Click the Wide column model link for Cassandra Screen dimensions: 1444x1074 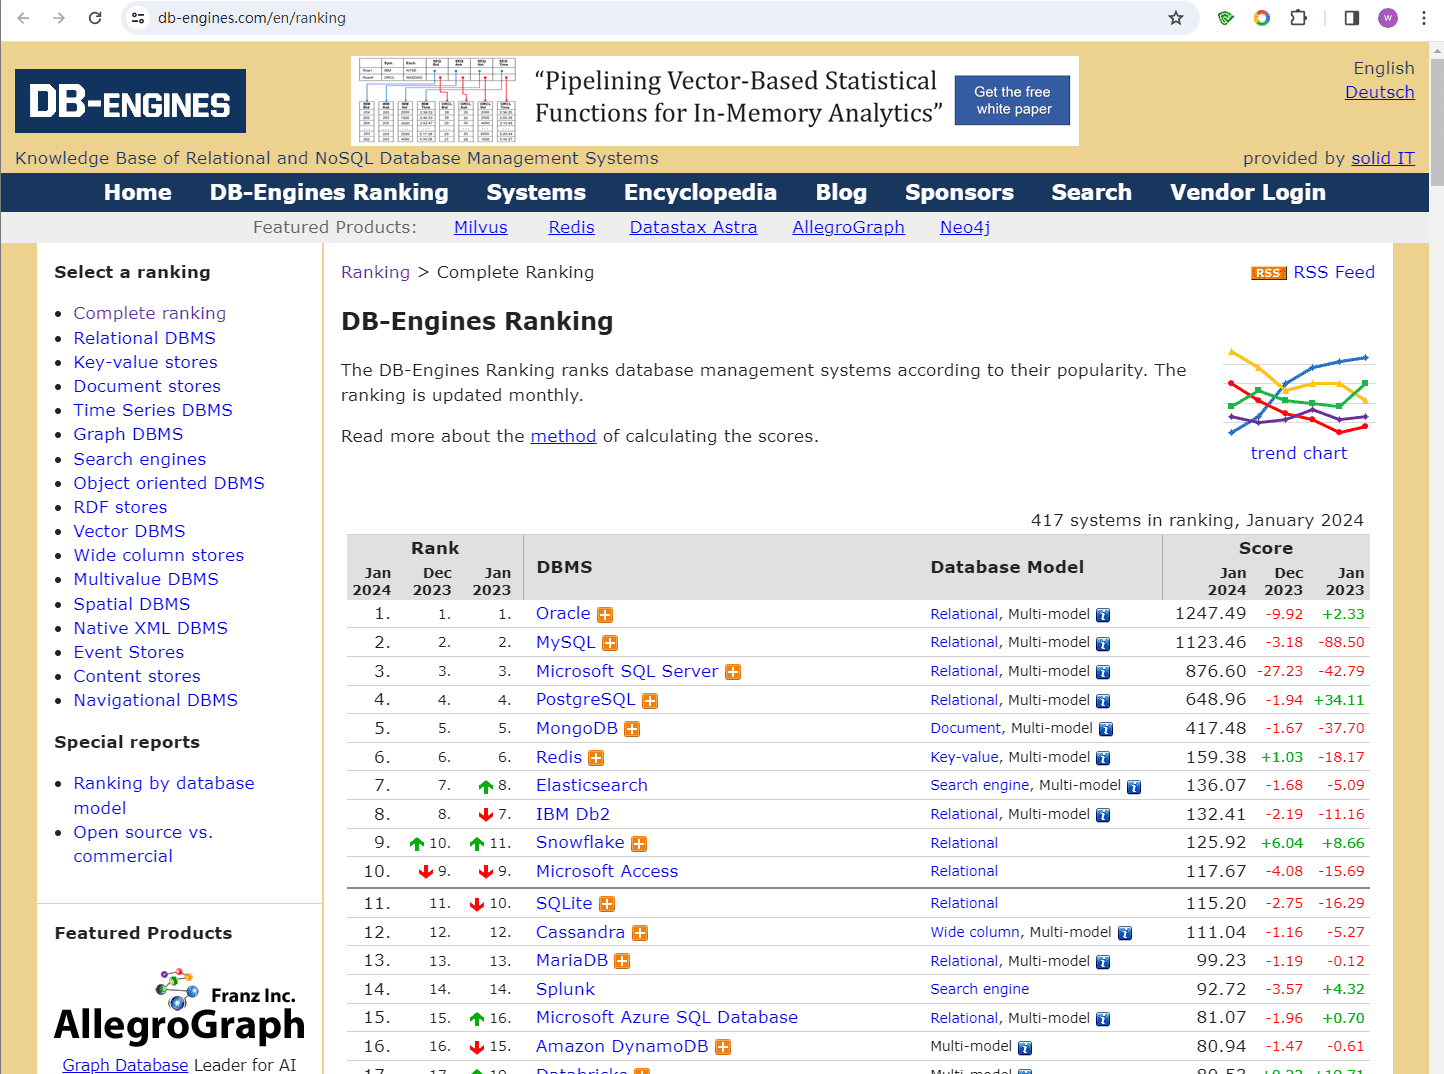[975, 932]
